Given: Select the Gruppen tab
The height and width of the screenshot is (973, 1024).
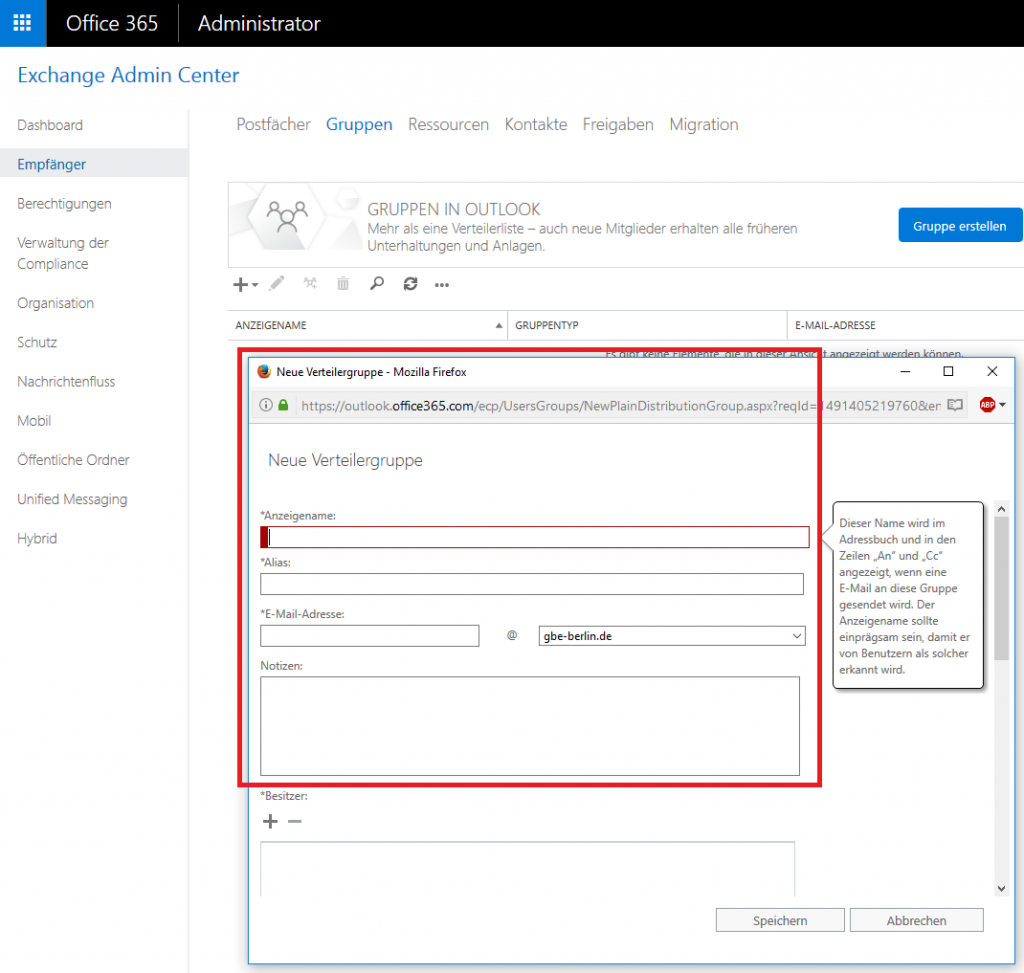Looking at the screenshot, I should click(359, 124).
